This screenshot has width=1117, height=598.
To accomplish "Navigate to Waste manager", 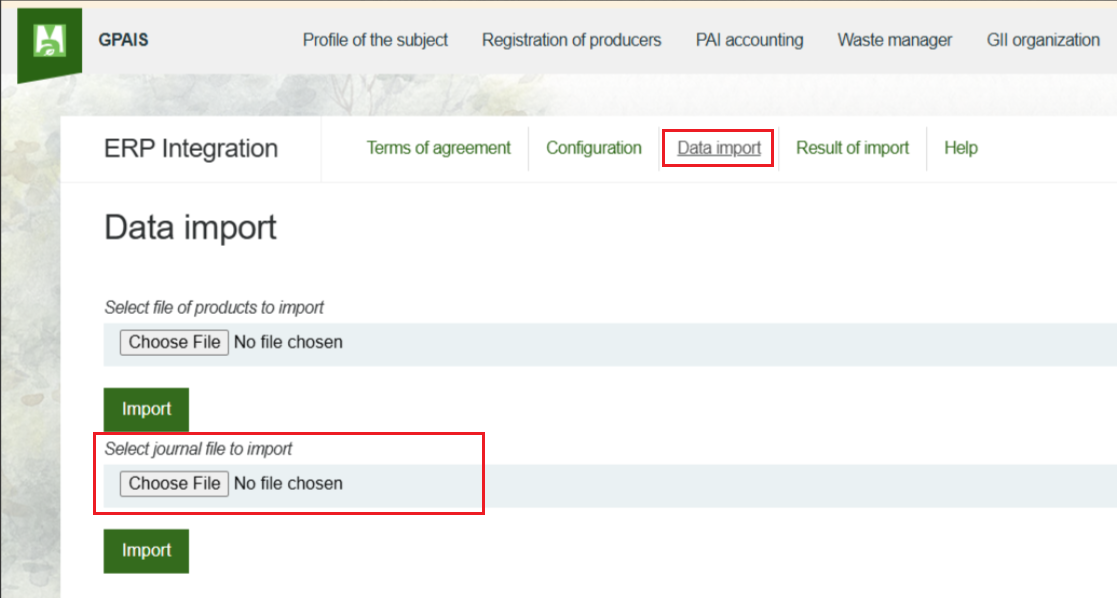I will 894,40.
